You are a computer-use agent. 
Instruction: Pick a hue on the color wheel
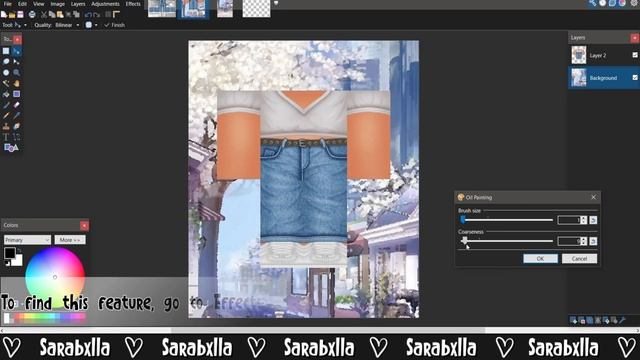point(55,277)
